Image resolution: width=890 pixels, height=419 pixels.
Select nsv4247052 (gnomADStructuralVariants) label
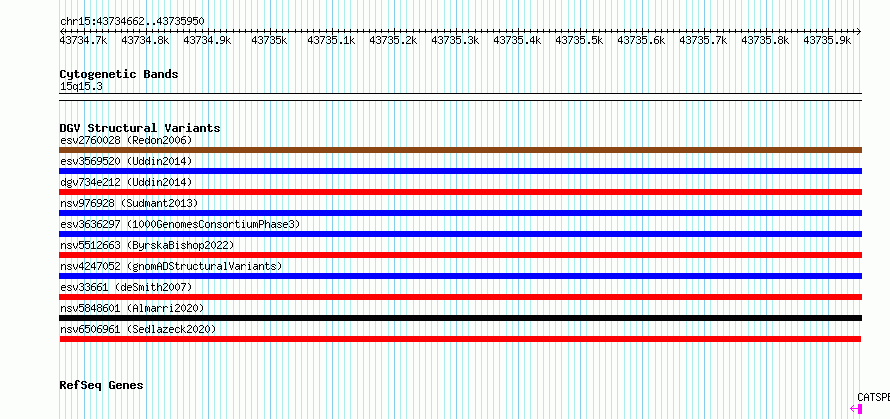click(x=171, y=266)
